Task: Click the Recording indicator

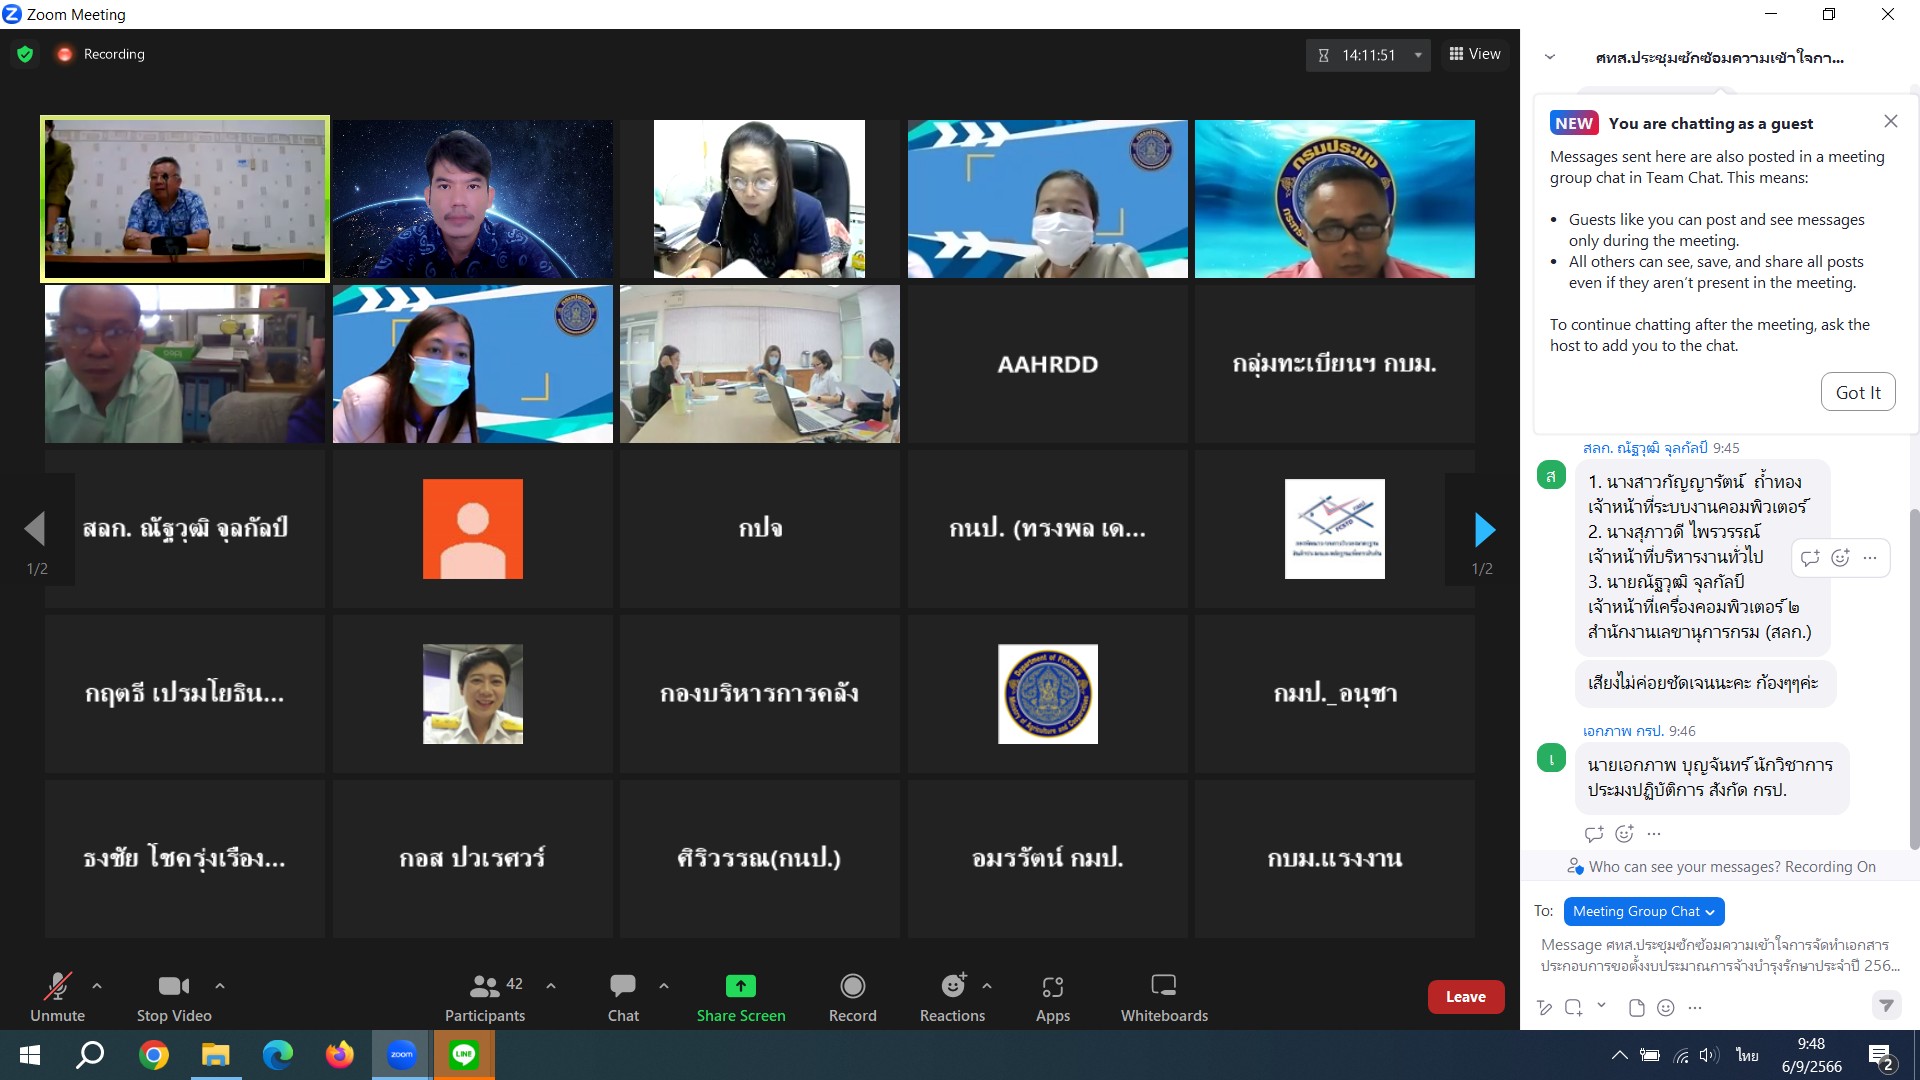Action: [101, 54]
